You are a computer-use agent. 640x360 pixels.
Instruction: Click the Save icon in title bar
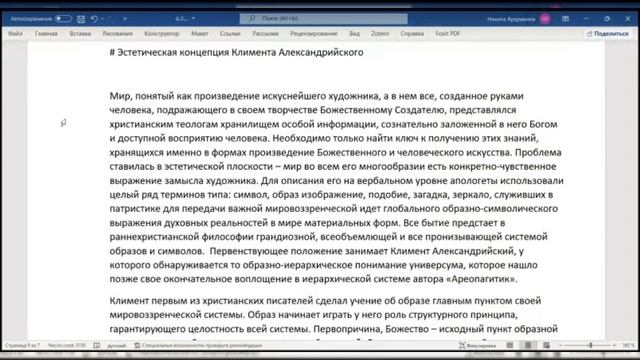pos(81,19)
